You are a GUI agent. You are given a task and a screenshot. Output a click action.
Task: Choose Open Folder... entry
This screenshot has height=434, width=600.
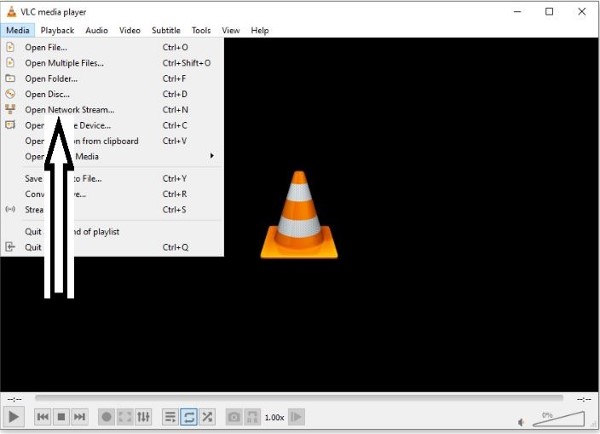(x=112, y=79)
